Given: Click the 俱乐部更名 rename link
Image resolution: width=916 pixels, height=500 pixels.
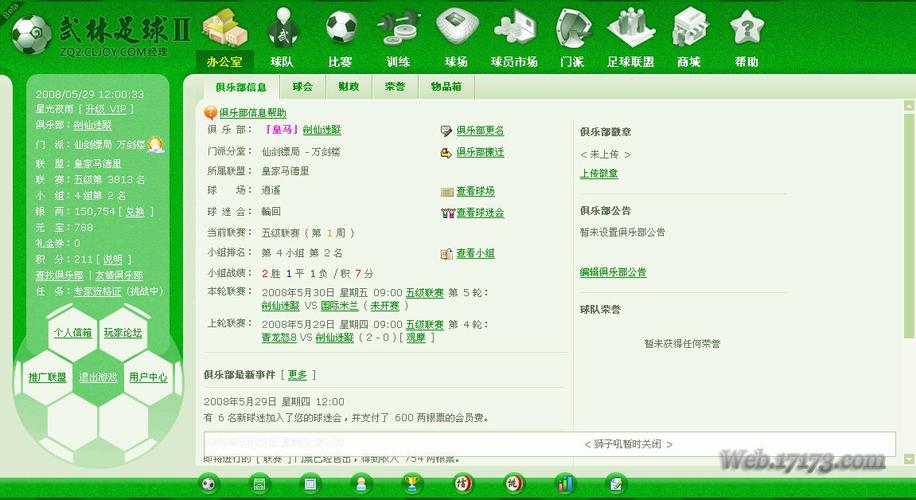Looking at the screenshot, I should coord(480,131).
